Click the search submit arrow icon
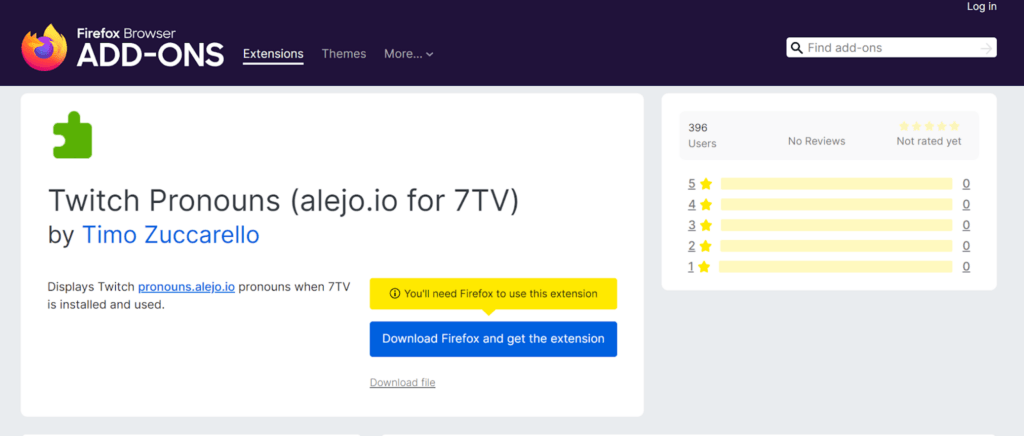This screenshot has width=1024, height=436. pos(986,48)
